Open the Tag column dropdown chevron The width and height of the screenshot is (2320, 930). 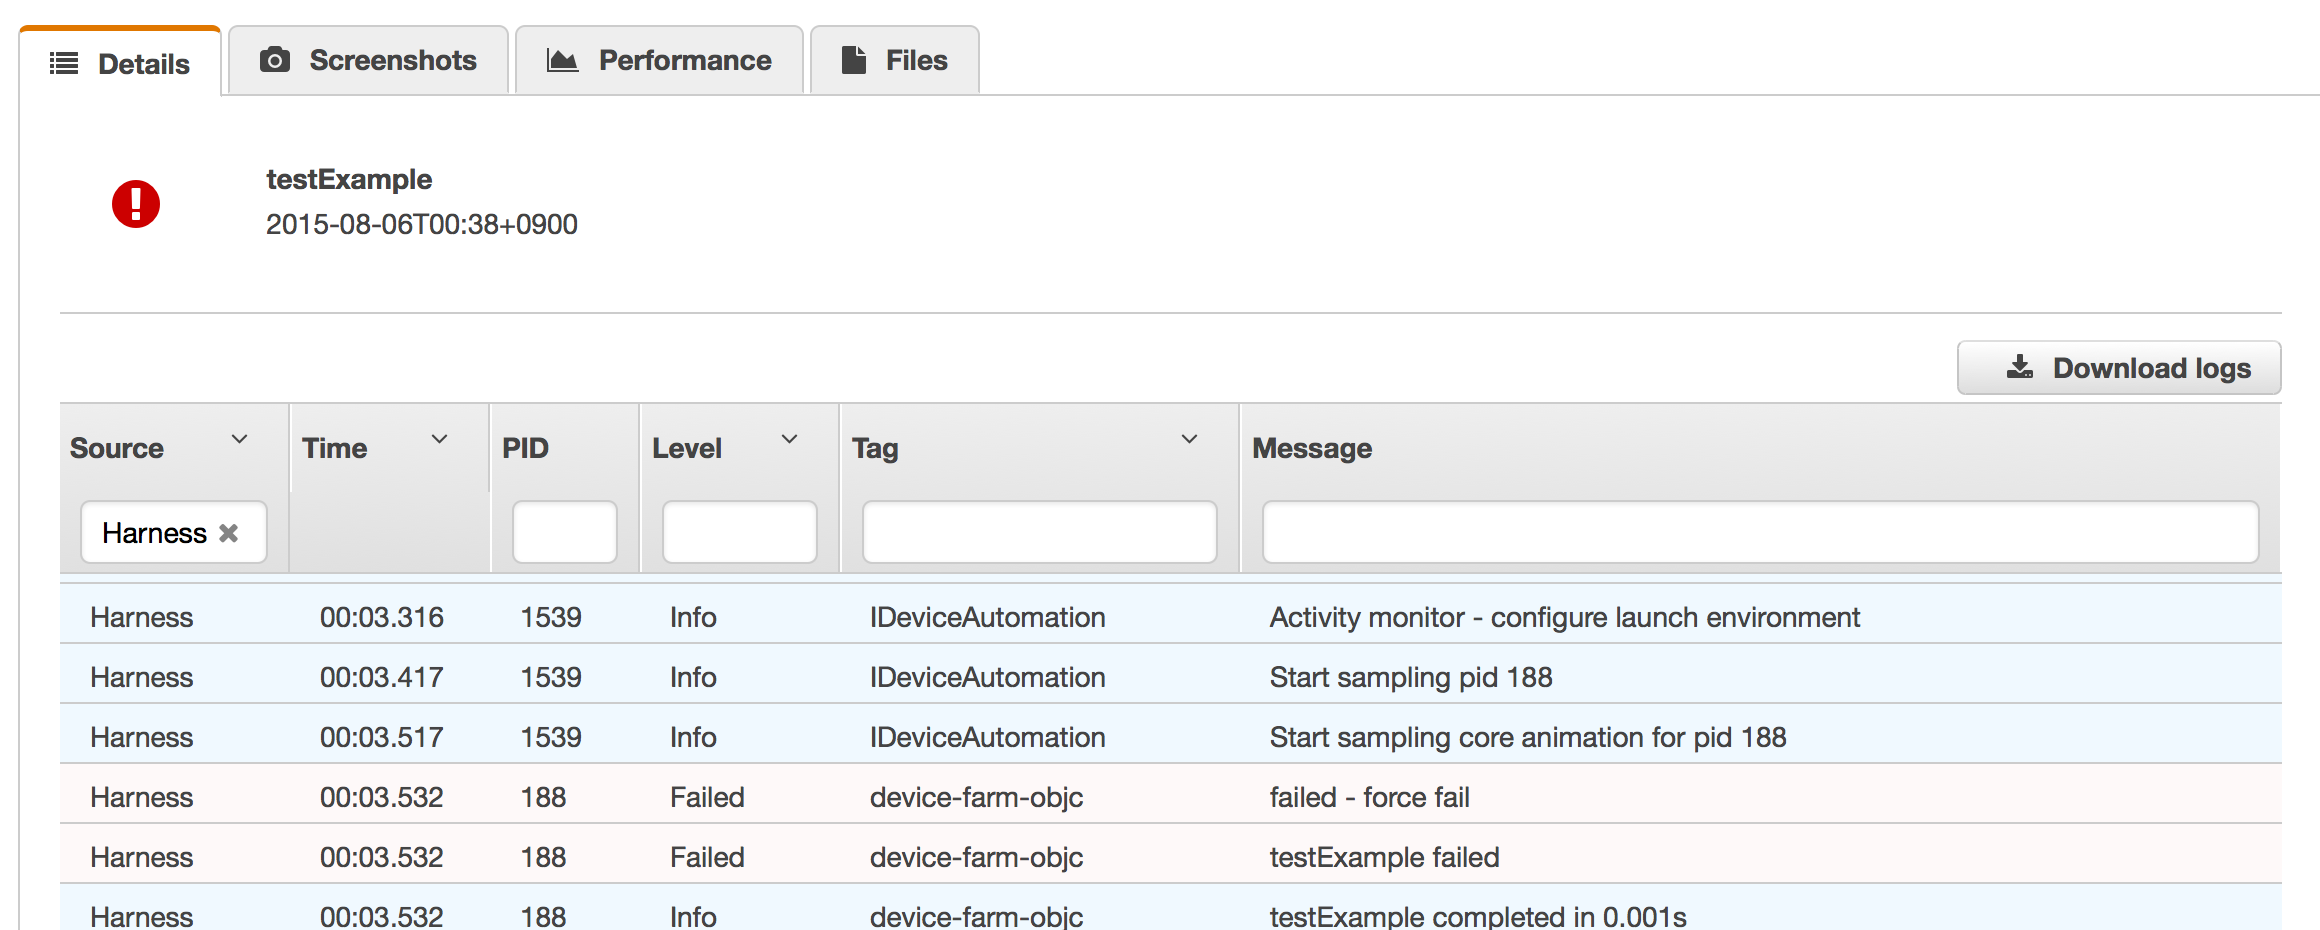[1189, 439]
